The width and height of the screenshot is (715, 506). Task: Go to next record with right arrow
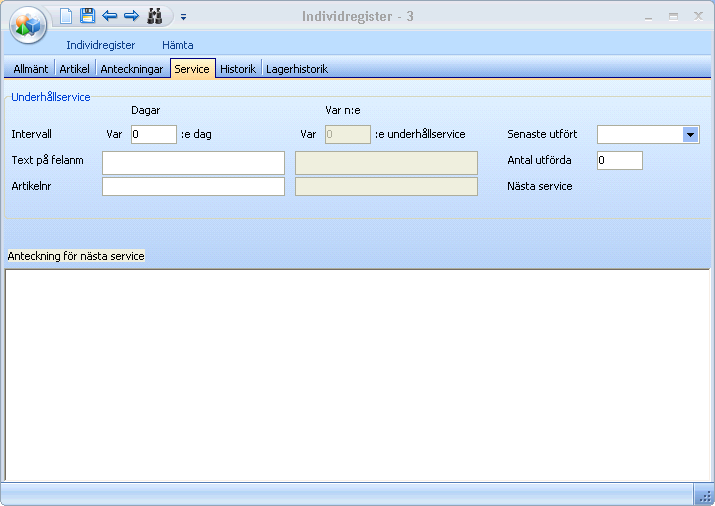click(131, 16)
